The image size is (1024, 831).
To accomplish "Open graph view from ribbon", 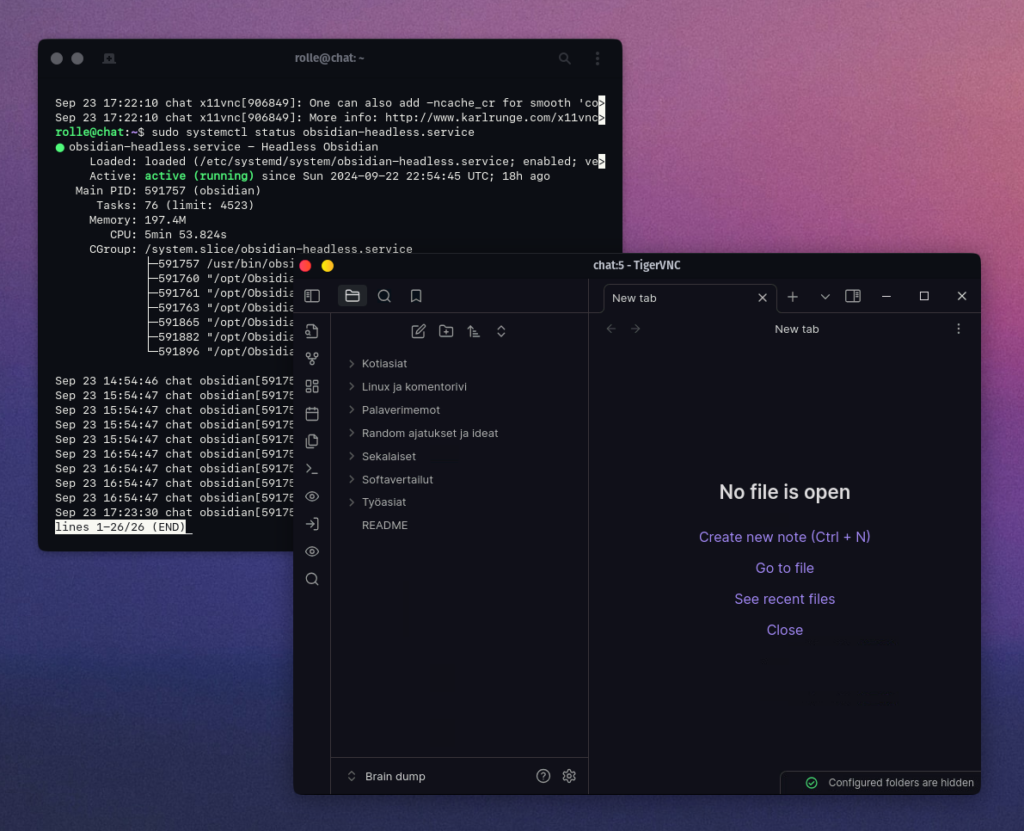I will pos(312,359).
